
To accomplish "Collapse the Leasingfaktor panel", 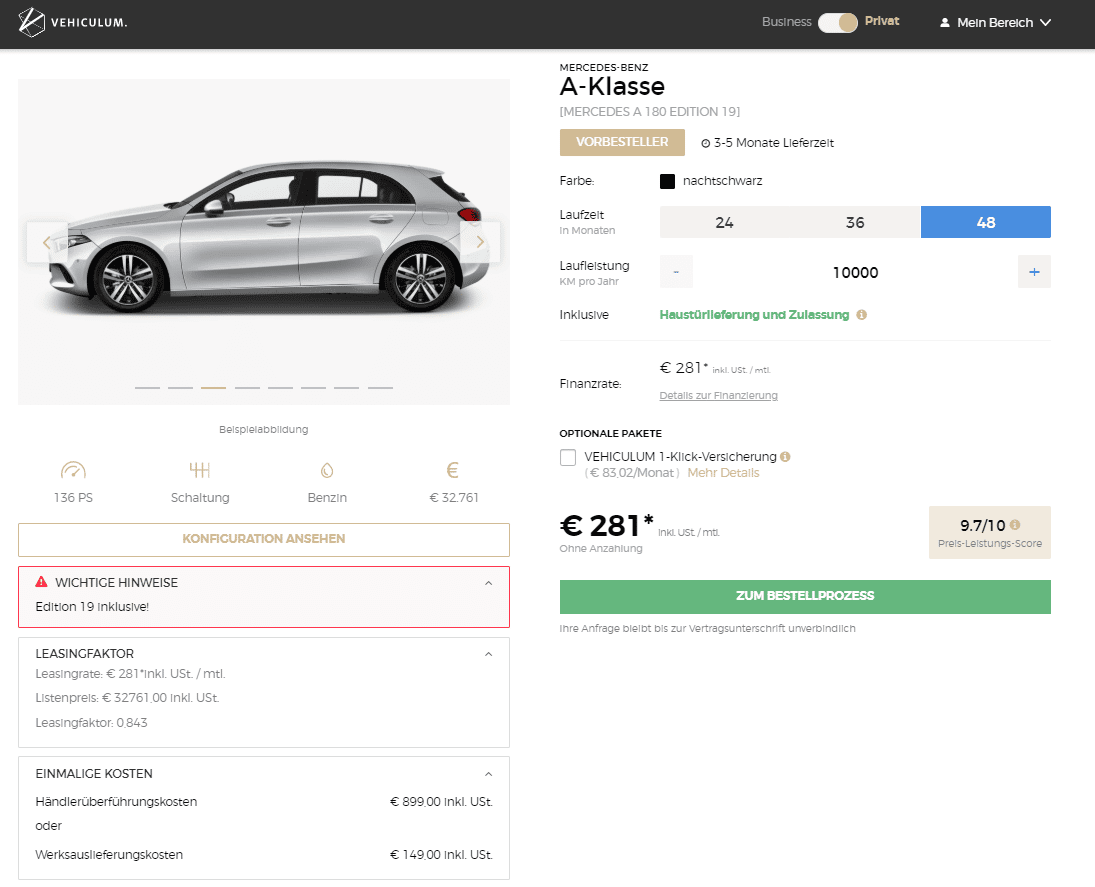I will [x=489, y=654].
